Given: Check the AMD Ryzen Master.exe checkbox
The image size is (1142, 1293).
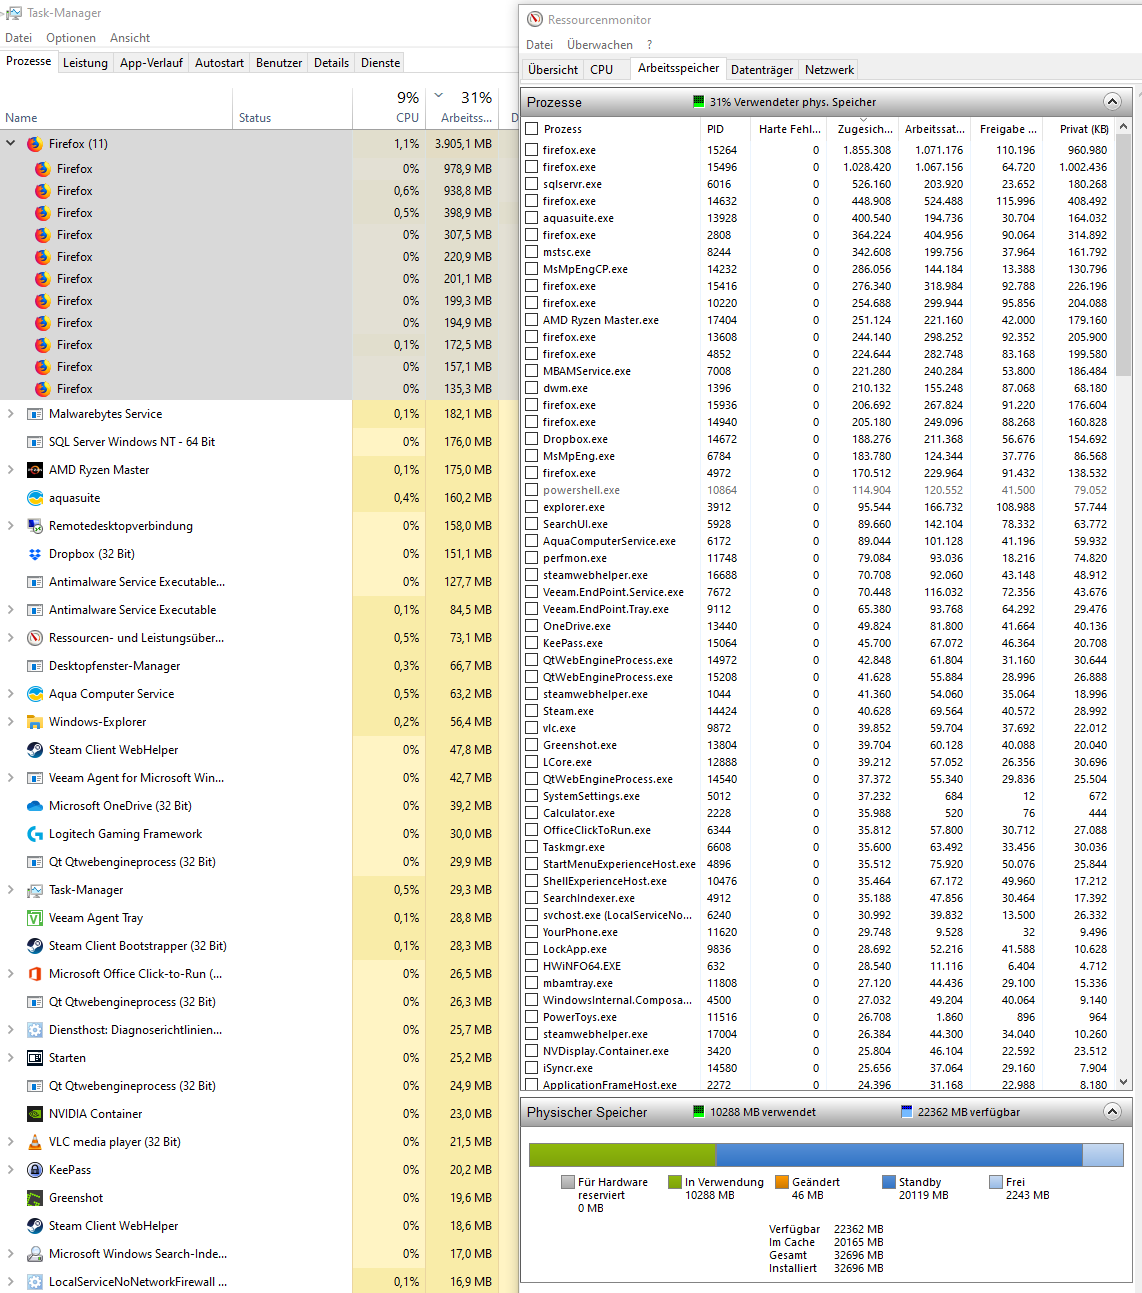Looking at the screenshot, I should [532, 320].
